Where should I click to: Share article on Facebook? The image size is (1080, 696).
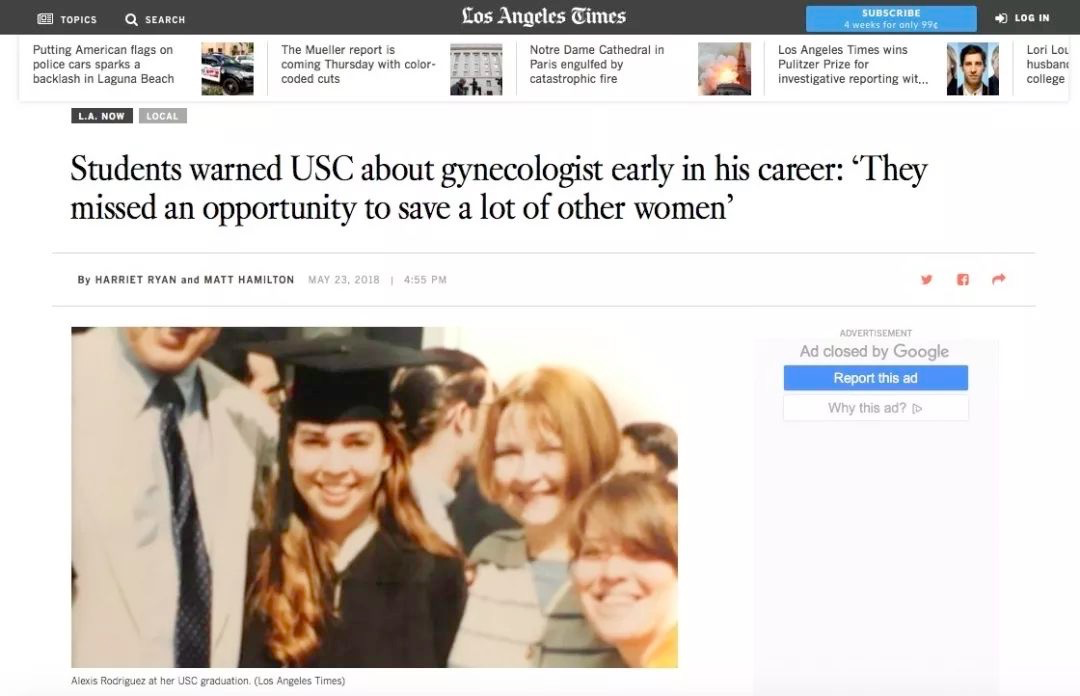tap(962, 280)
